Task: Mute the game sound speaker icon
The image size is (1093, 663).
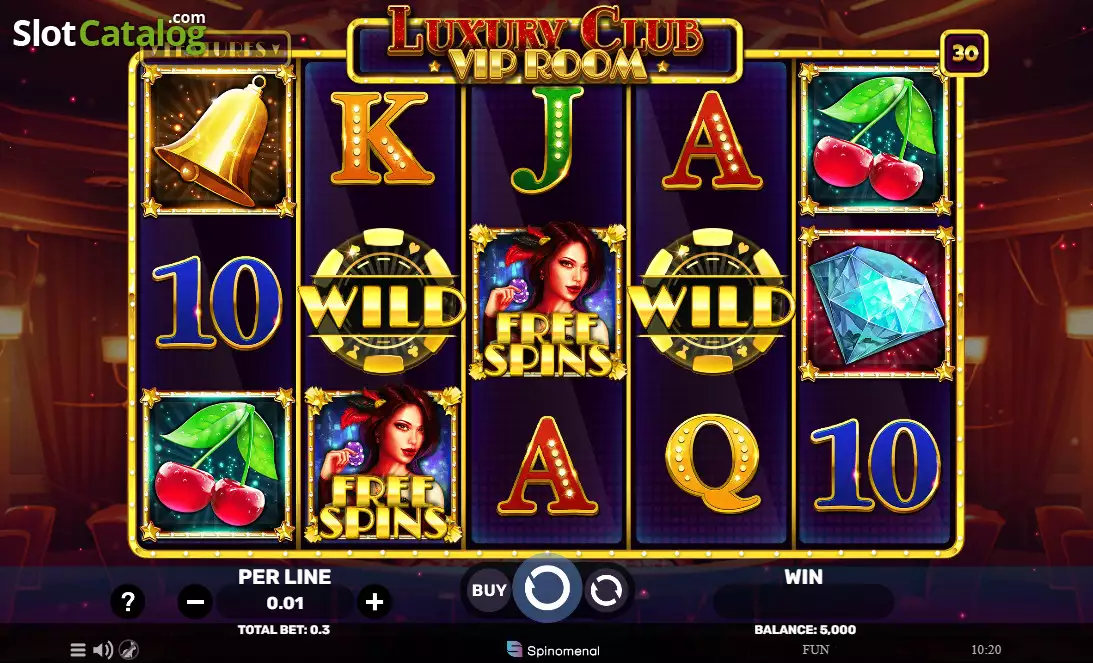Action: 102,650
